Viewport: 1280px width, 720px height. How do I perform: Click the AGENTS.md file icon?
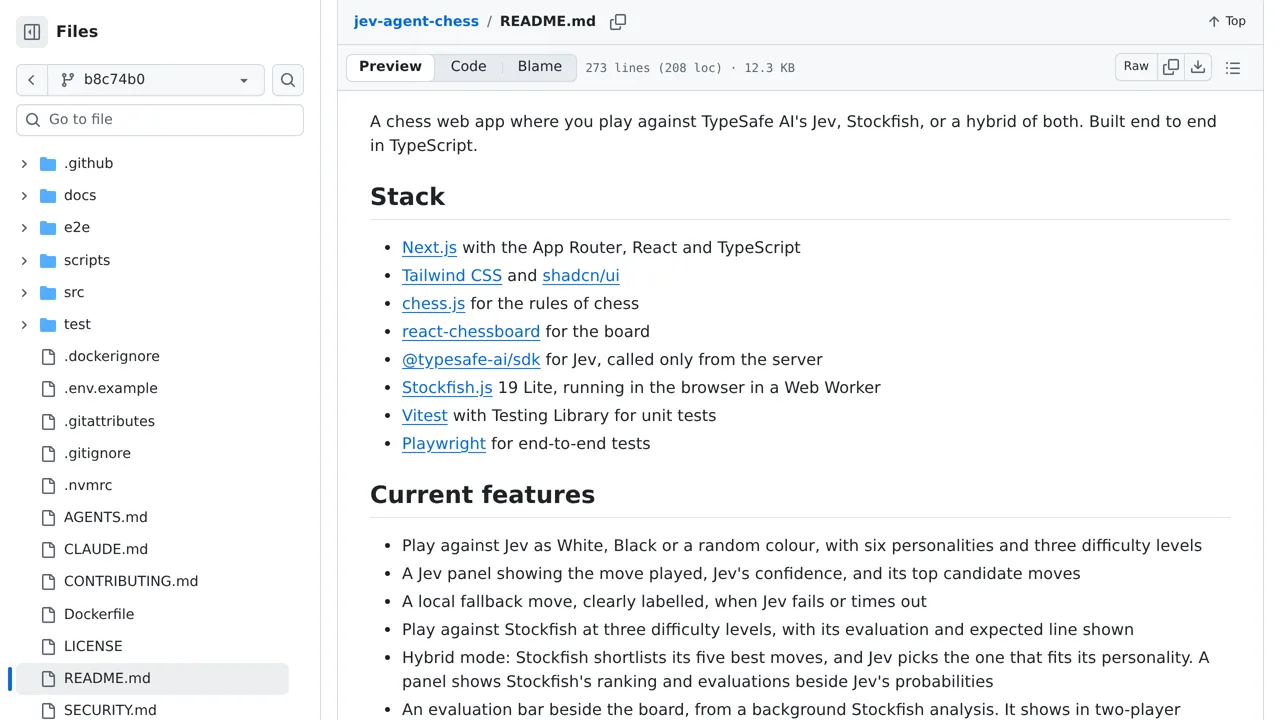point(48,518)
